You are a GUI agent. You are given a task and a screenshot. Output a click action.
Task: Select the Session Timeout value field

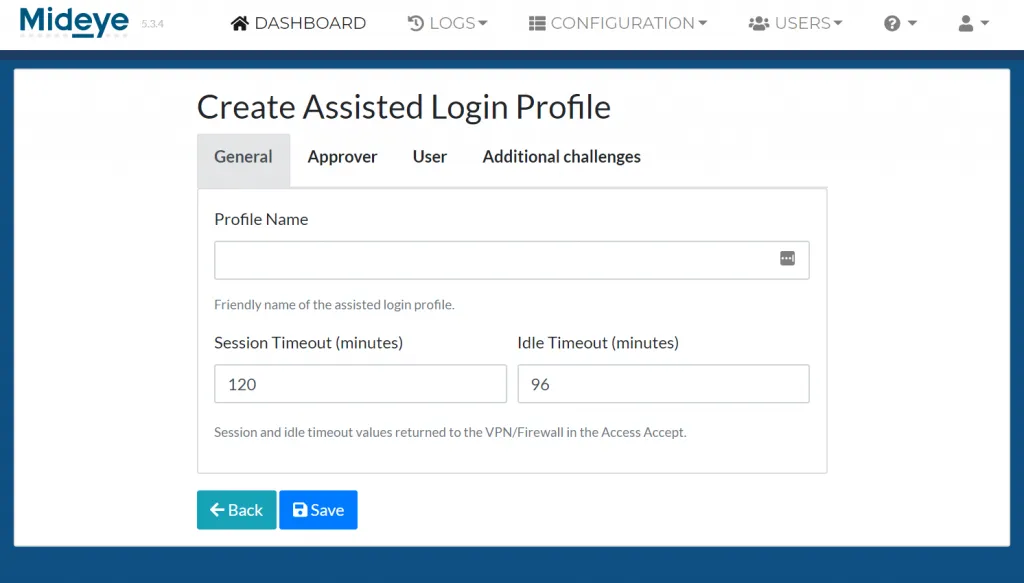tap(360, 383)
